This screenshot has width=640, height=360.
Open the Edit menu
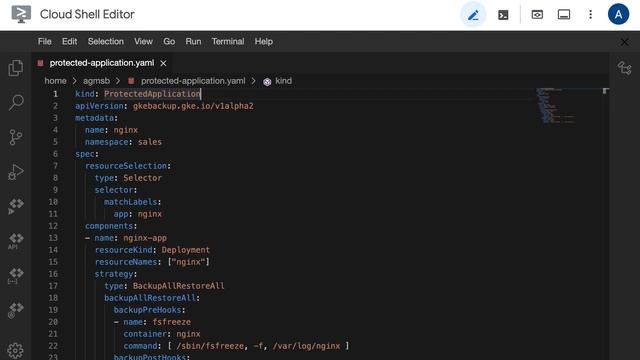(69, 42)
